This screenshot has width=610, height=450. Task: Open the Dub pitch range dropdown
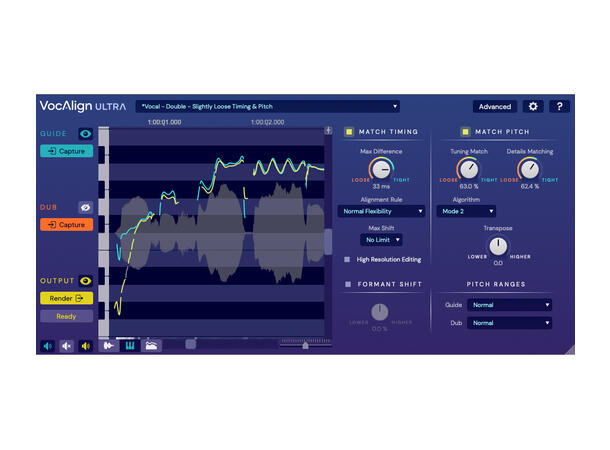[x=509, y=323]
